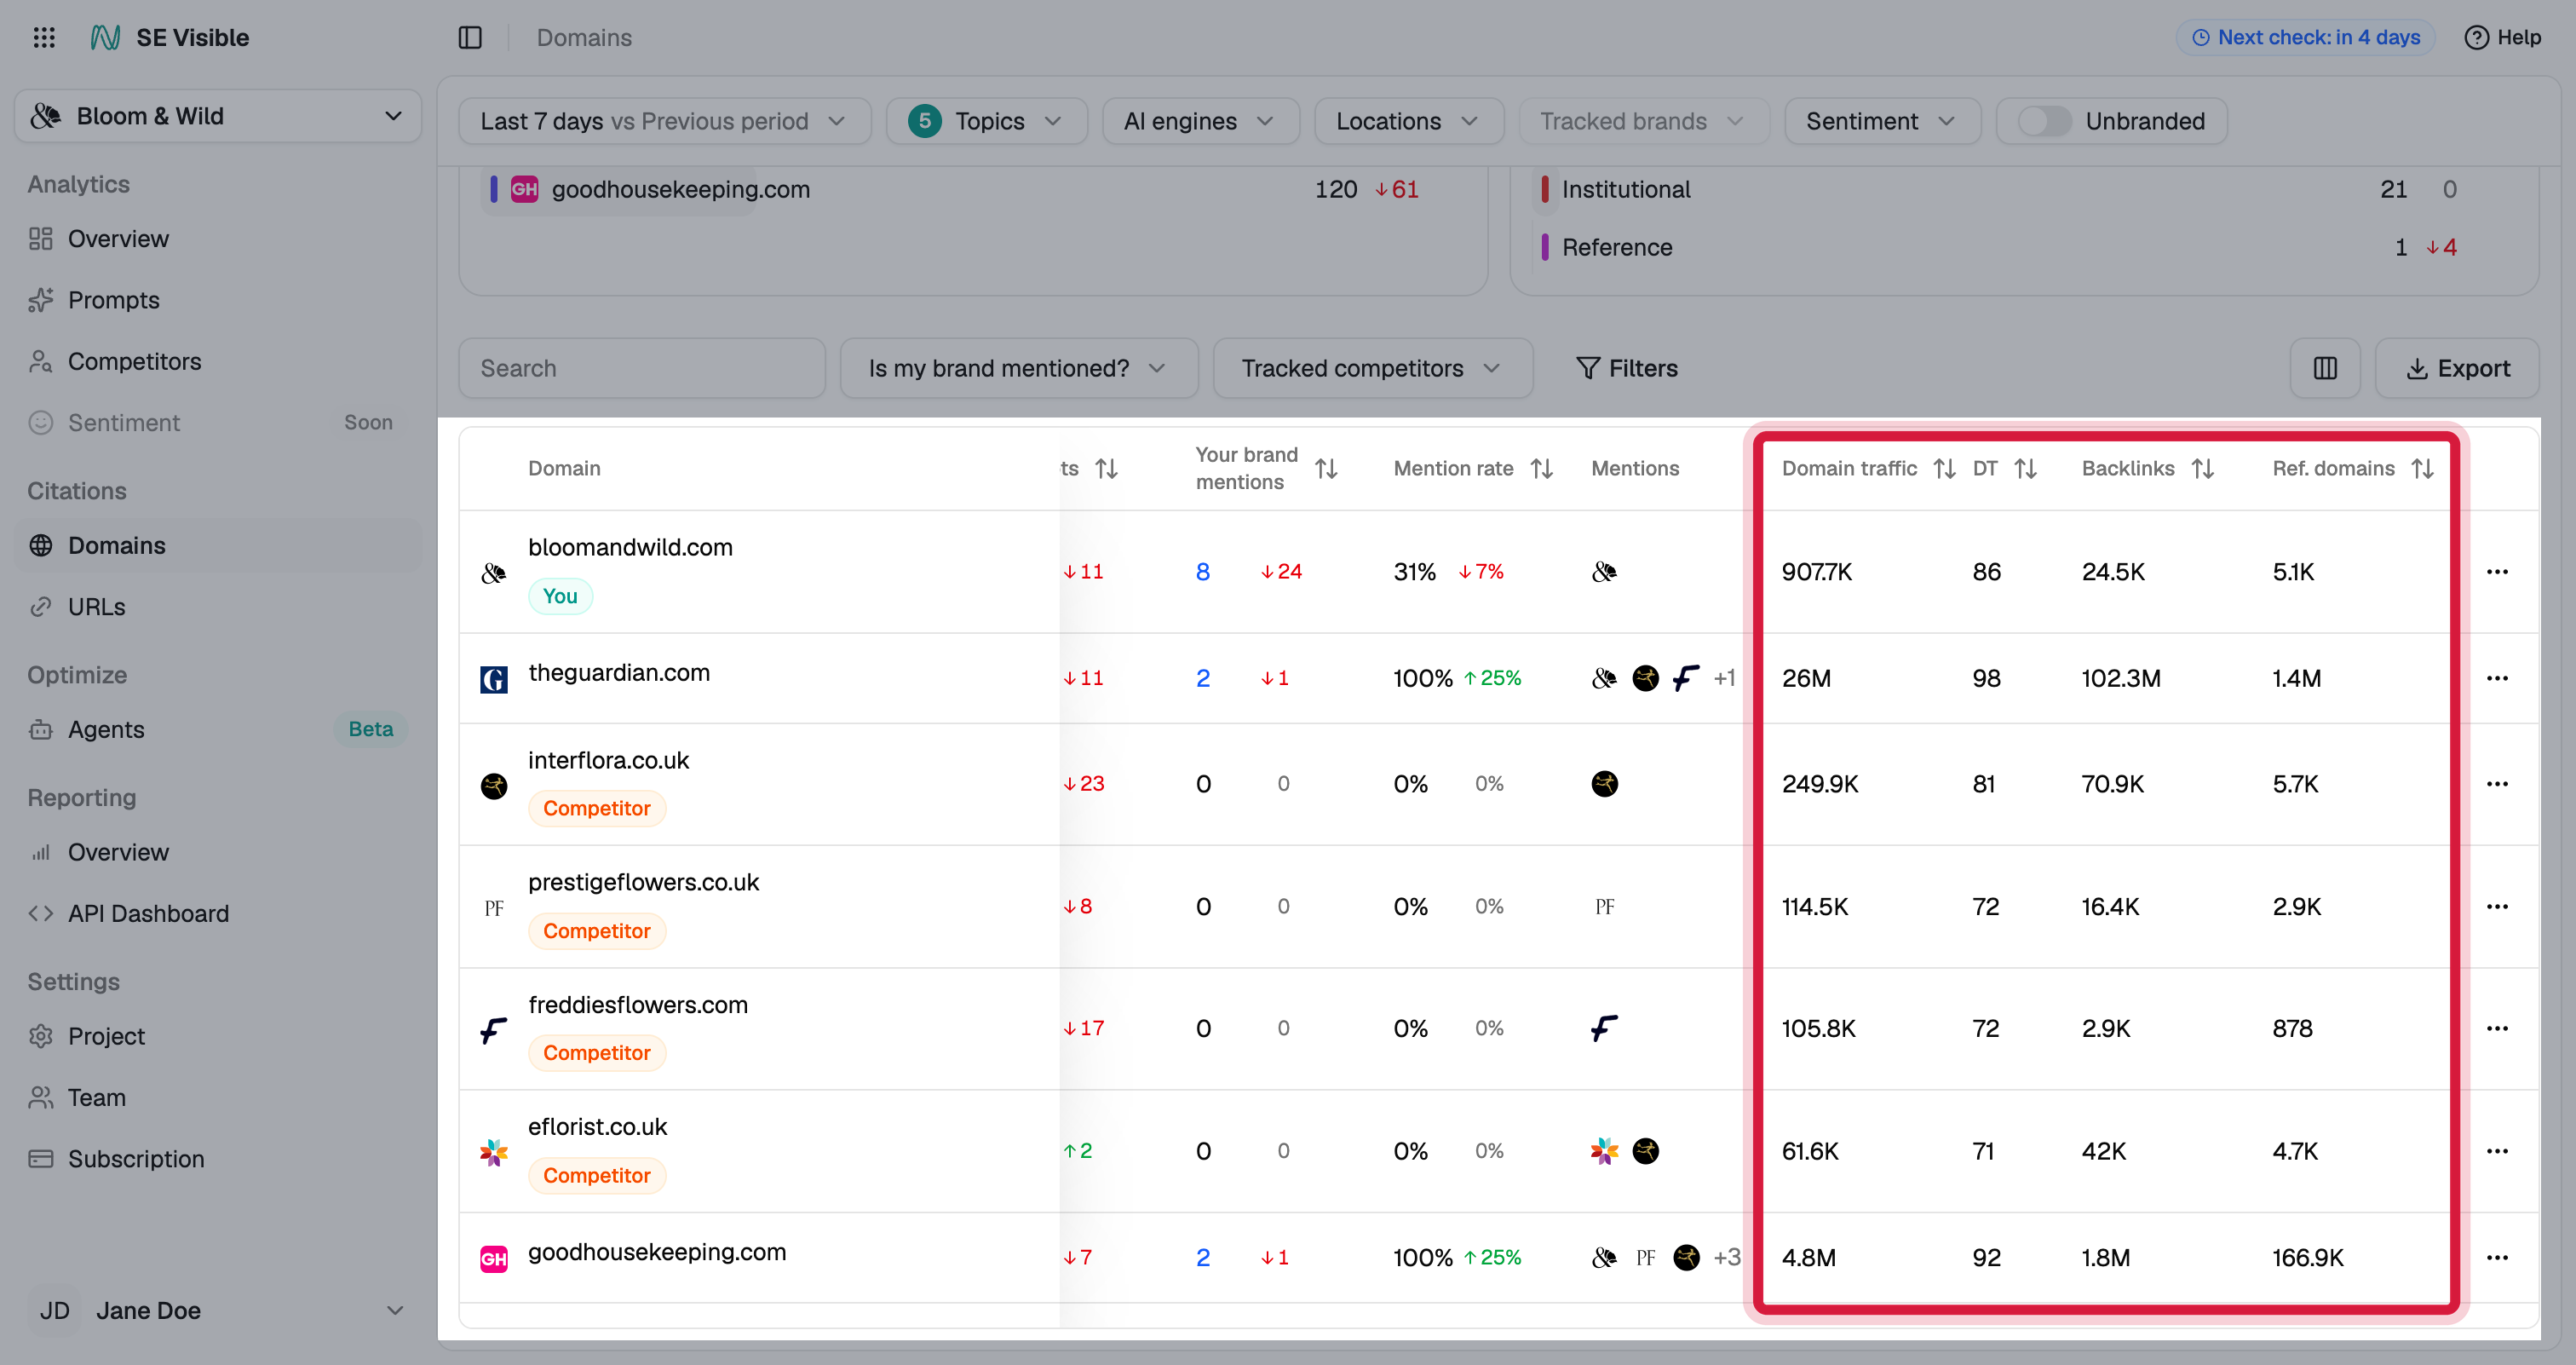Expand the AI engines dropdown
Viewport: 2576px width, 1365px height.
point(1200,121)
